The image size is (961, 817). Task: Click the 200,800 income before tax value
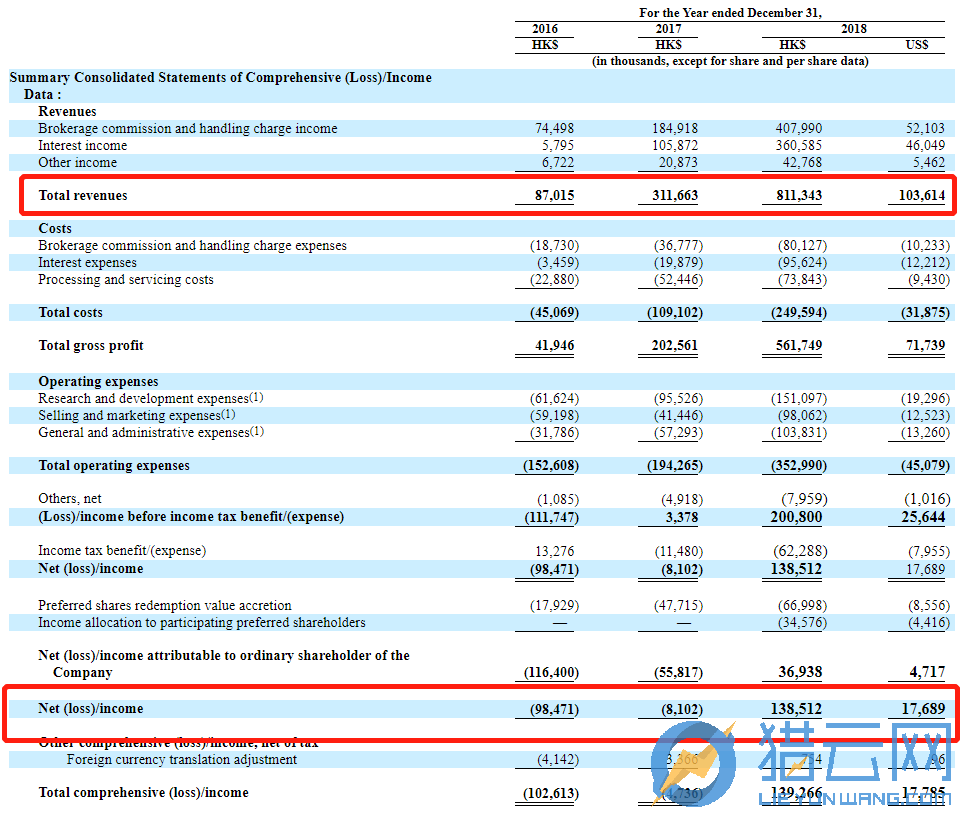pyautogui.click(x=797, y=517)
